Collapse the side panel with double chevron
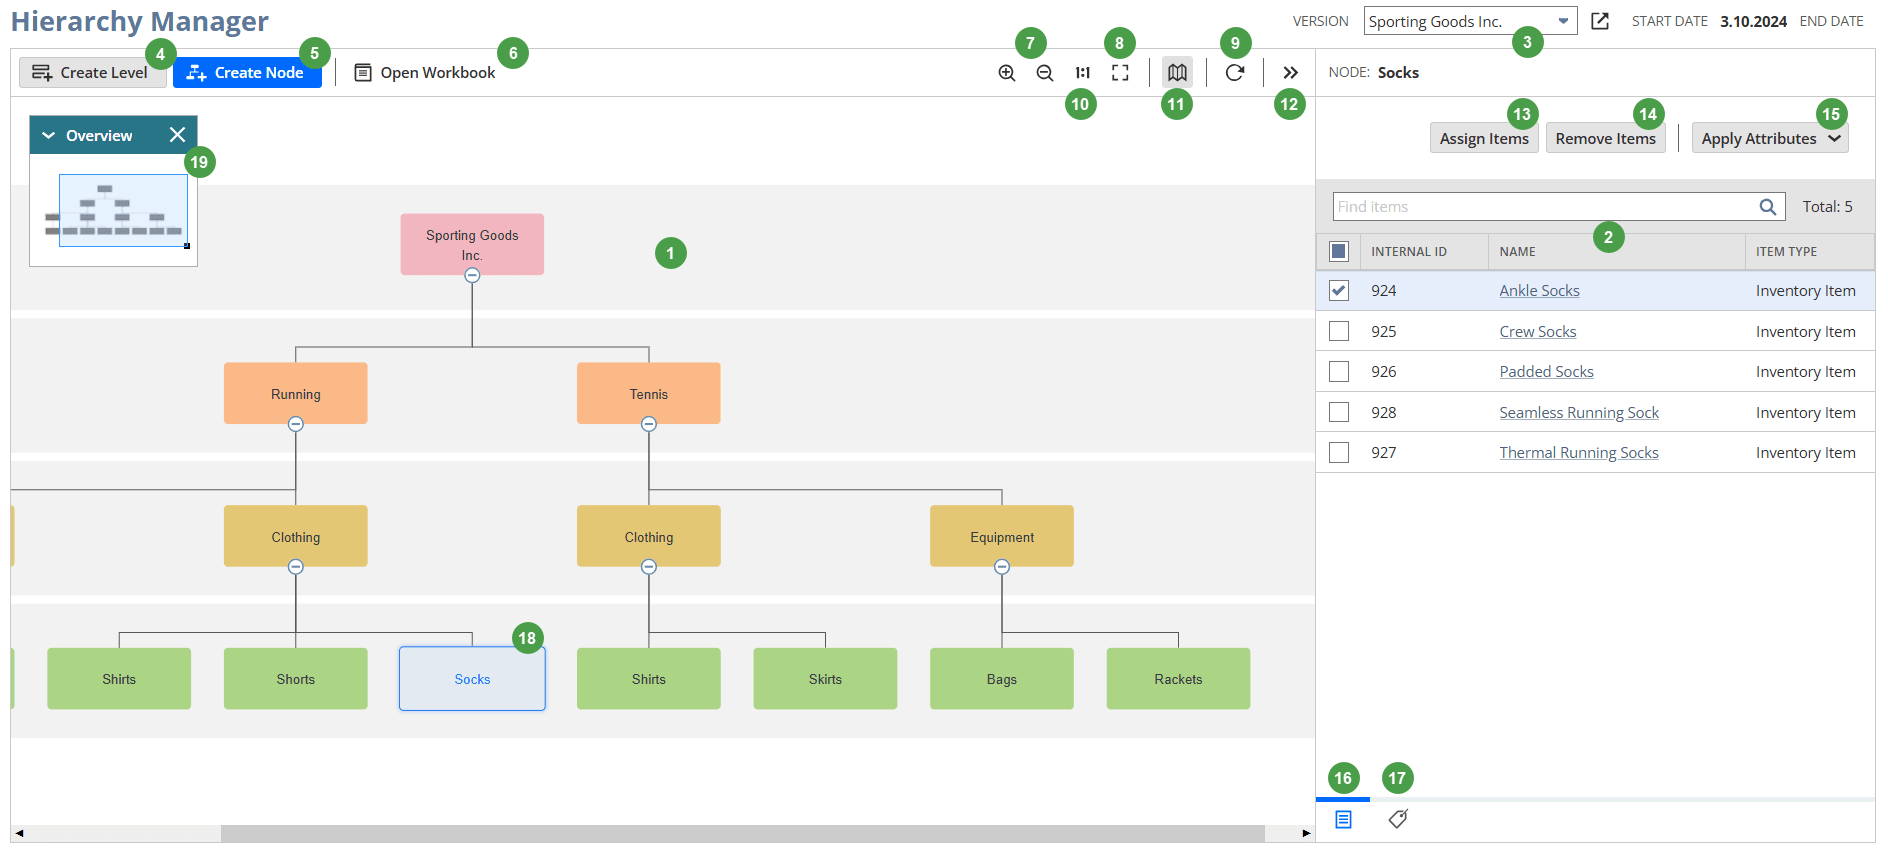The height and width of the screenshot is (852, 1888). tap(1291, 73)
